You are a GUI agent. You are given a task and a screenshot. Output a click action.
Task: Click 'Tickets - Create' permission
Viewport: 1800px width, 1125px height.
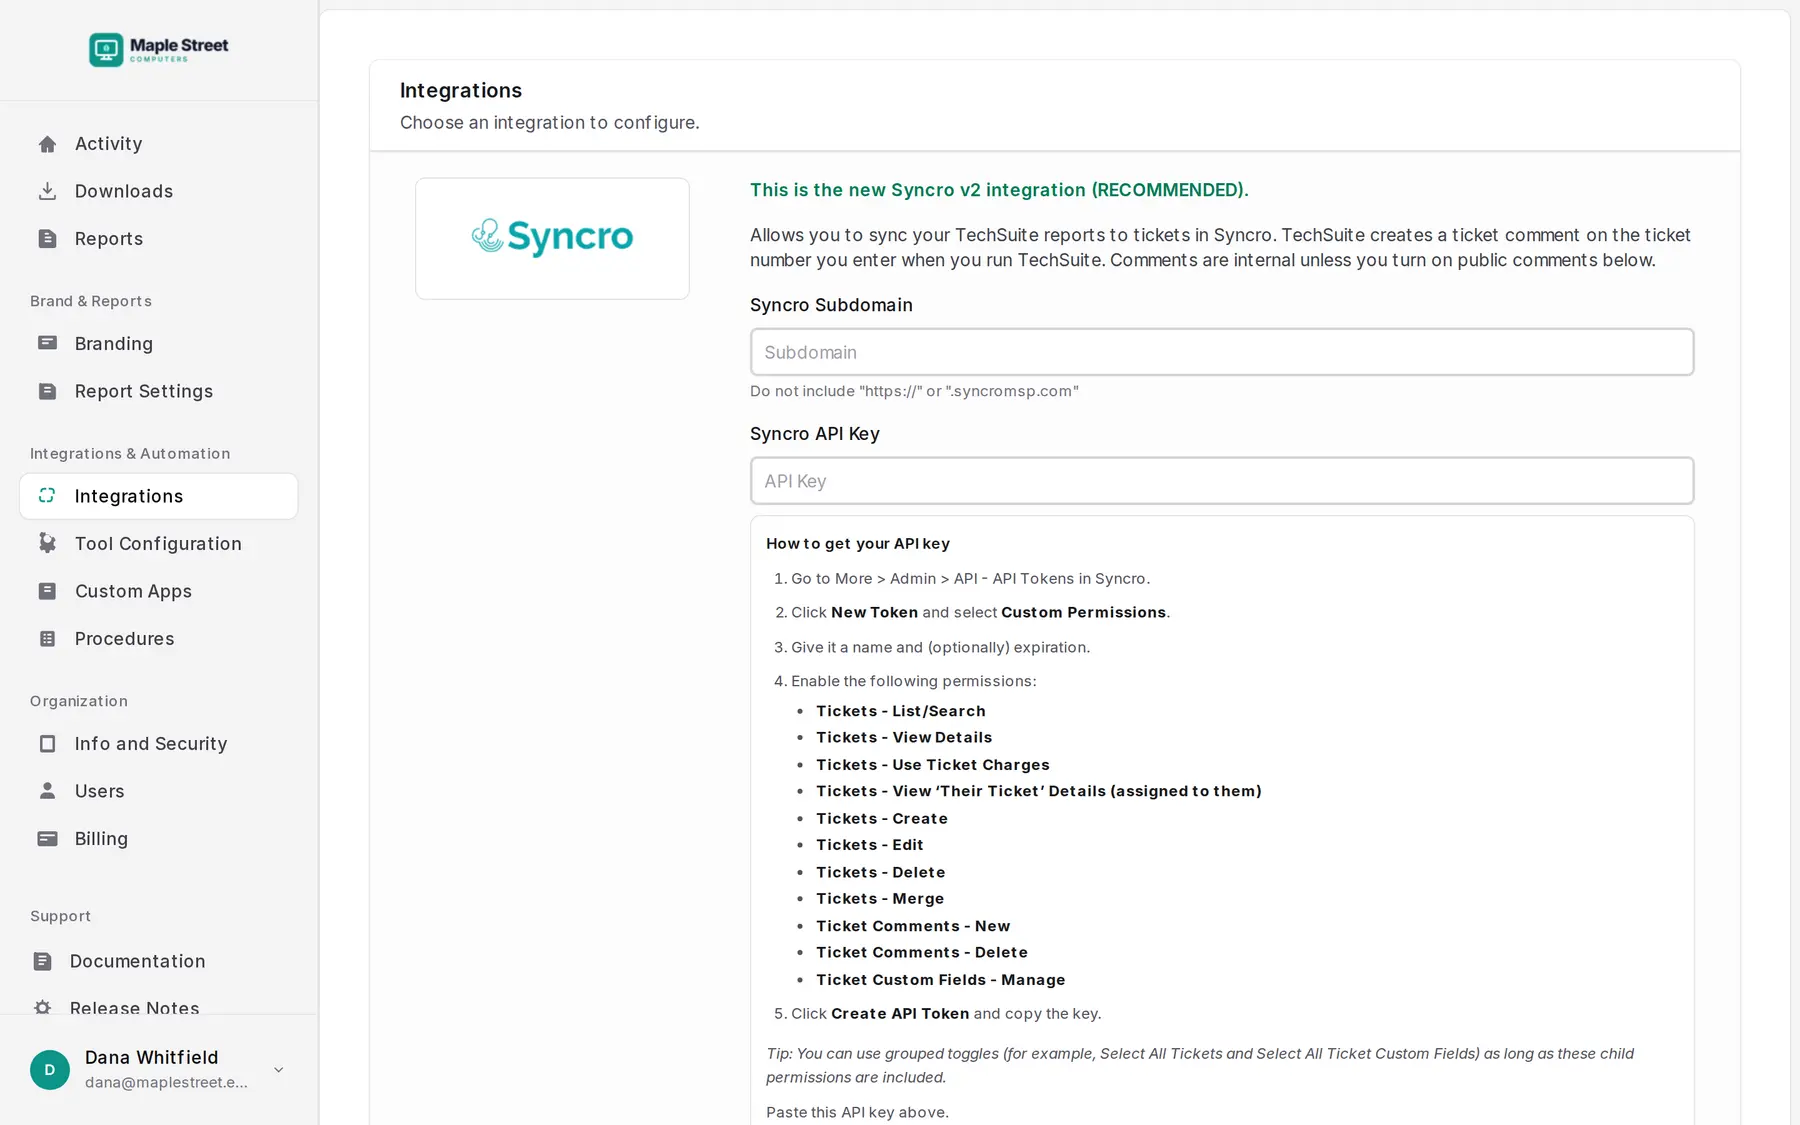pyautogui.click(x=882, y=818)
